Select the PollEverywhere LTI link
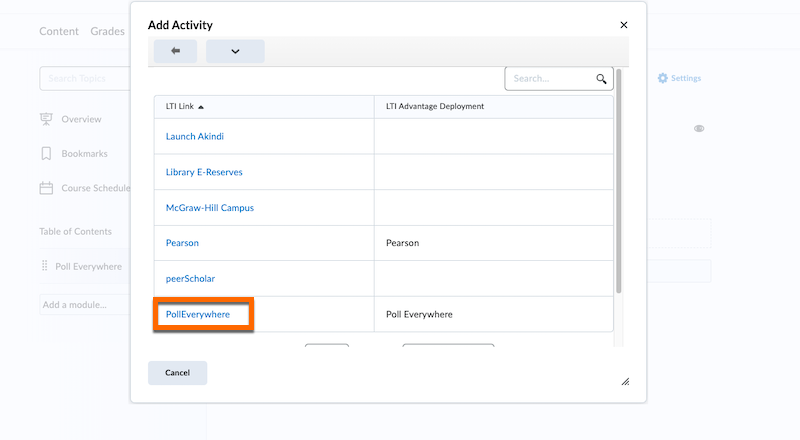 tap(197, 314)
